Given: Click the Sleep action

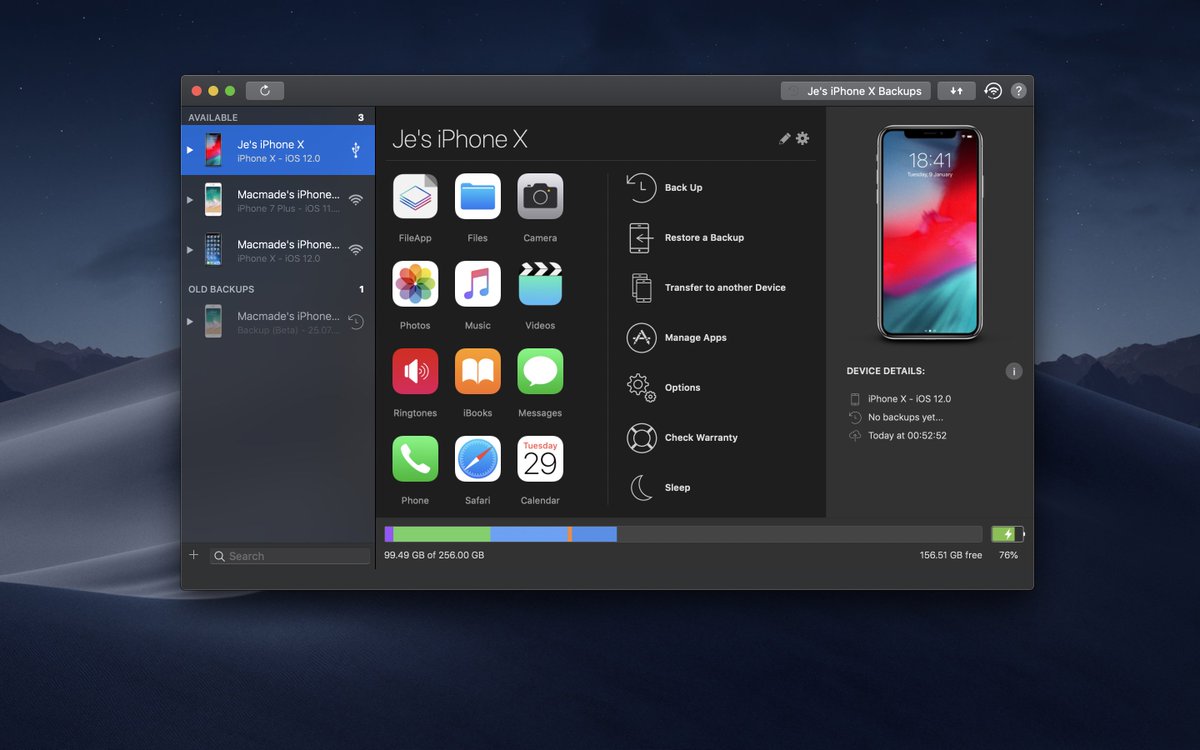Looking at the screenshot, I should coord(659,488).
